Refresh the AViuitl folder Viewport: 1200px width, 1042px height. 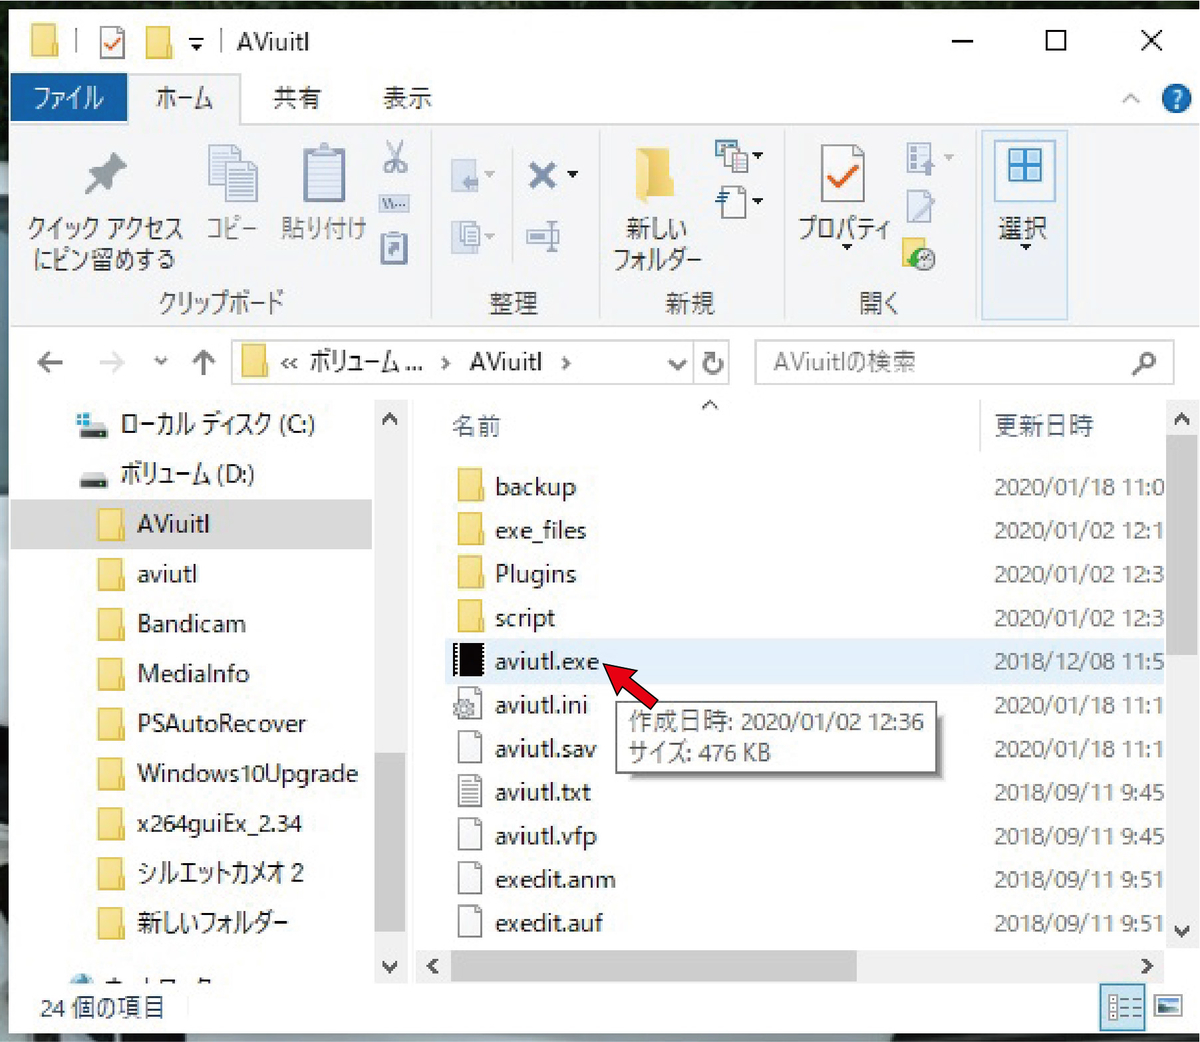[712, 363]
